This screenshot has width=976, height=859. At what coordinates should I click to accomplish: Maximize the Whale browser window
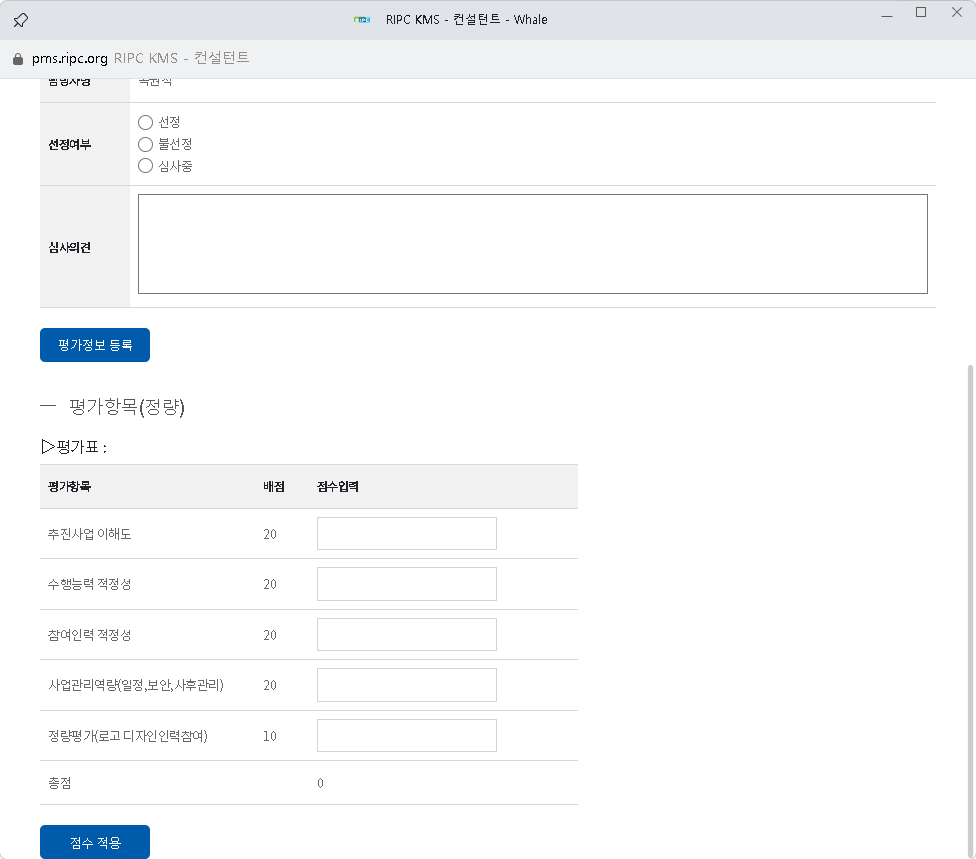click(921, 13)
